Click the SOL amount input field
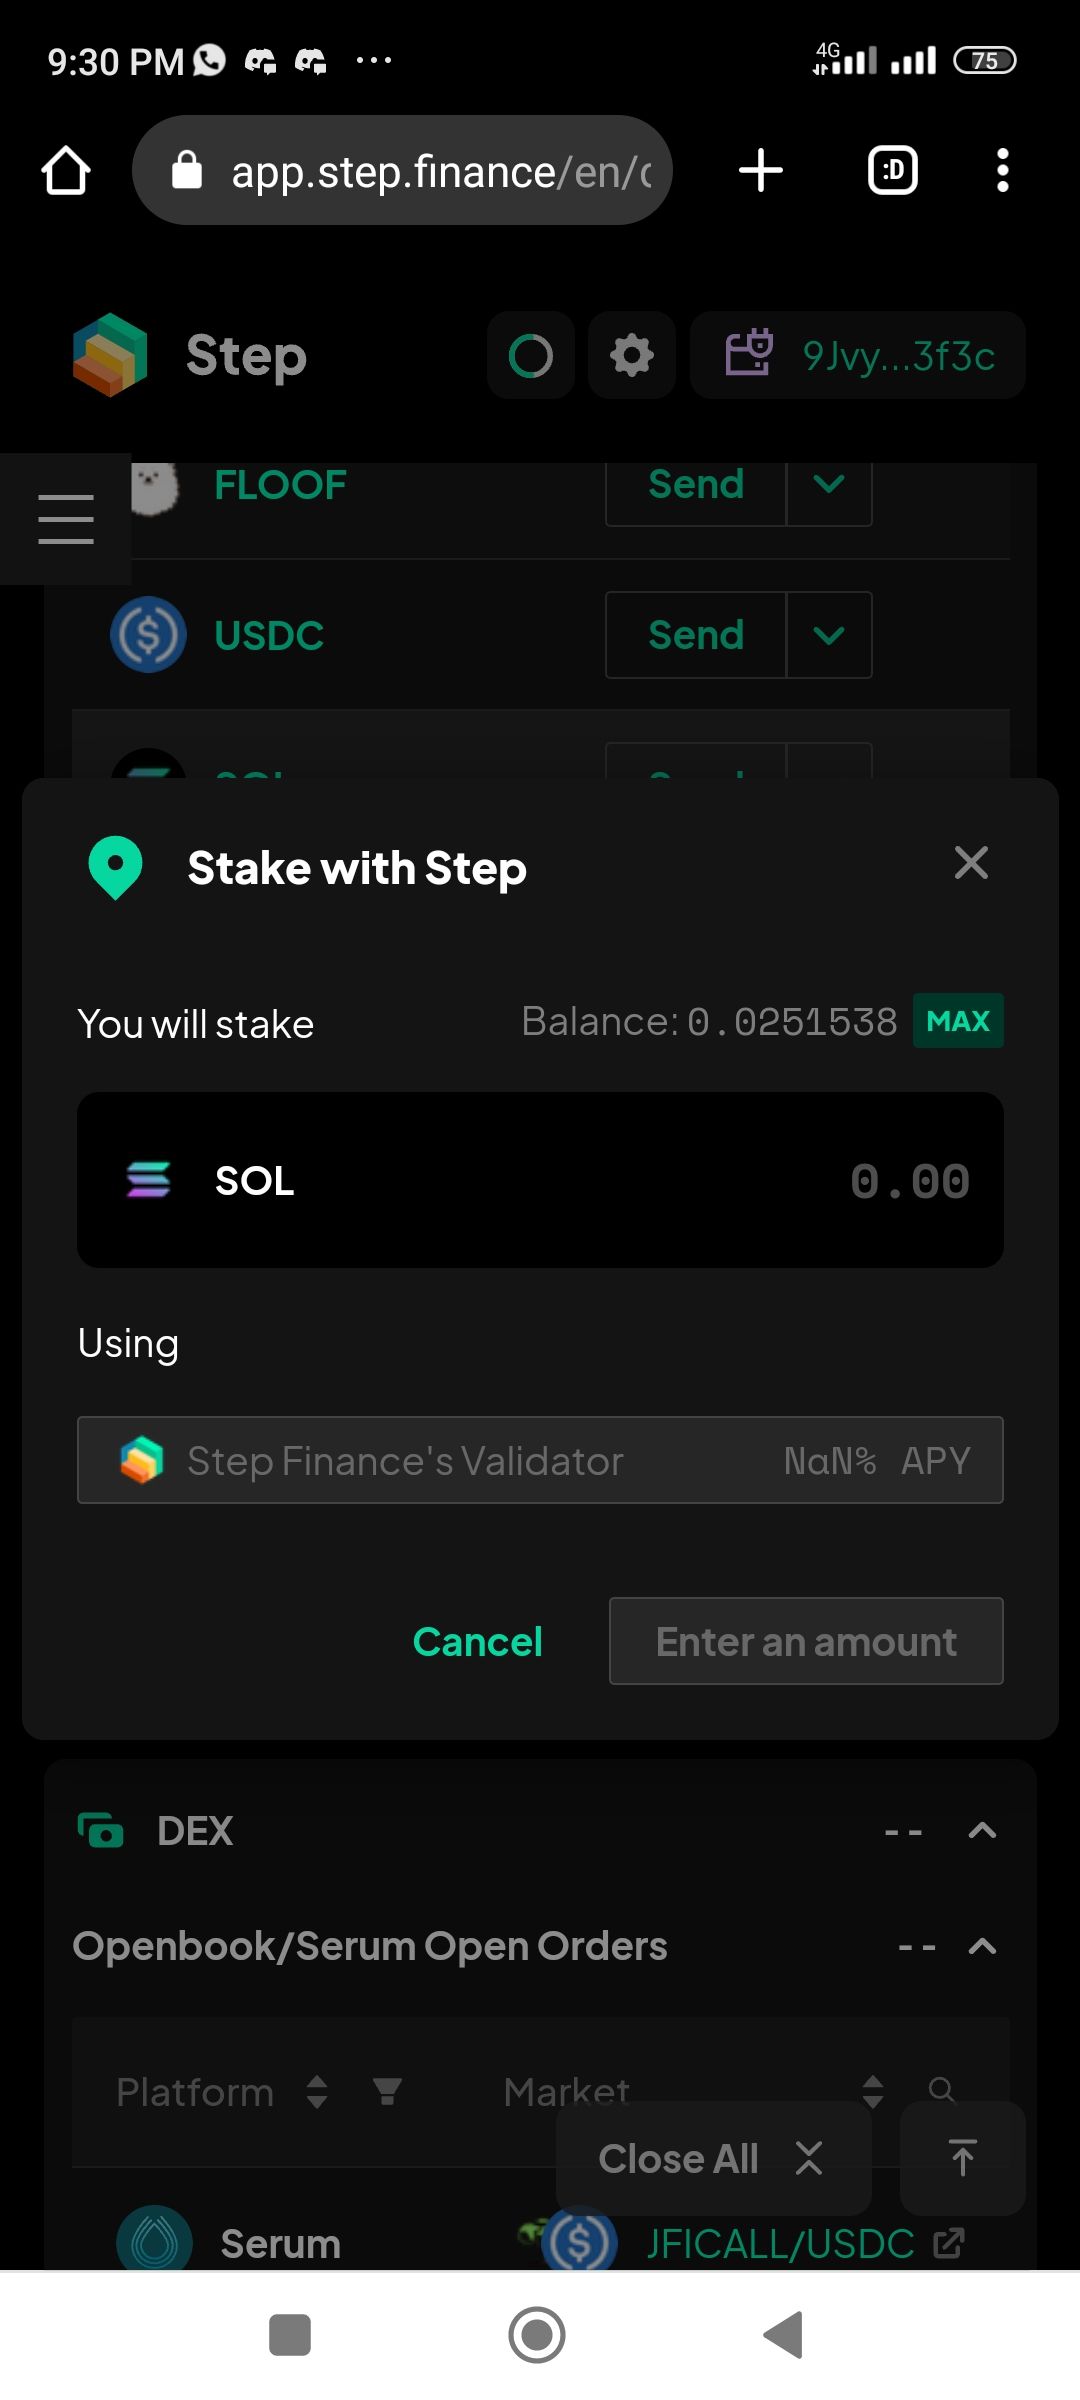 (x=540, y=1180)
